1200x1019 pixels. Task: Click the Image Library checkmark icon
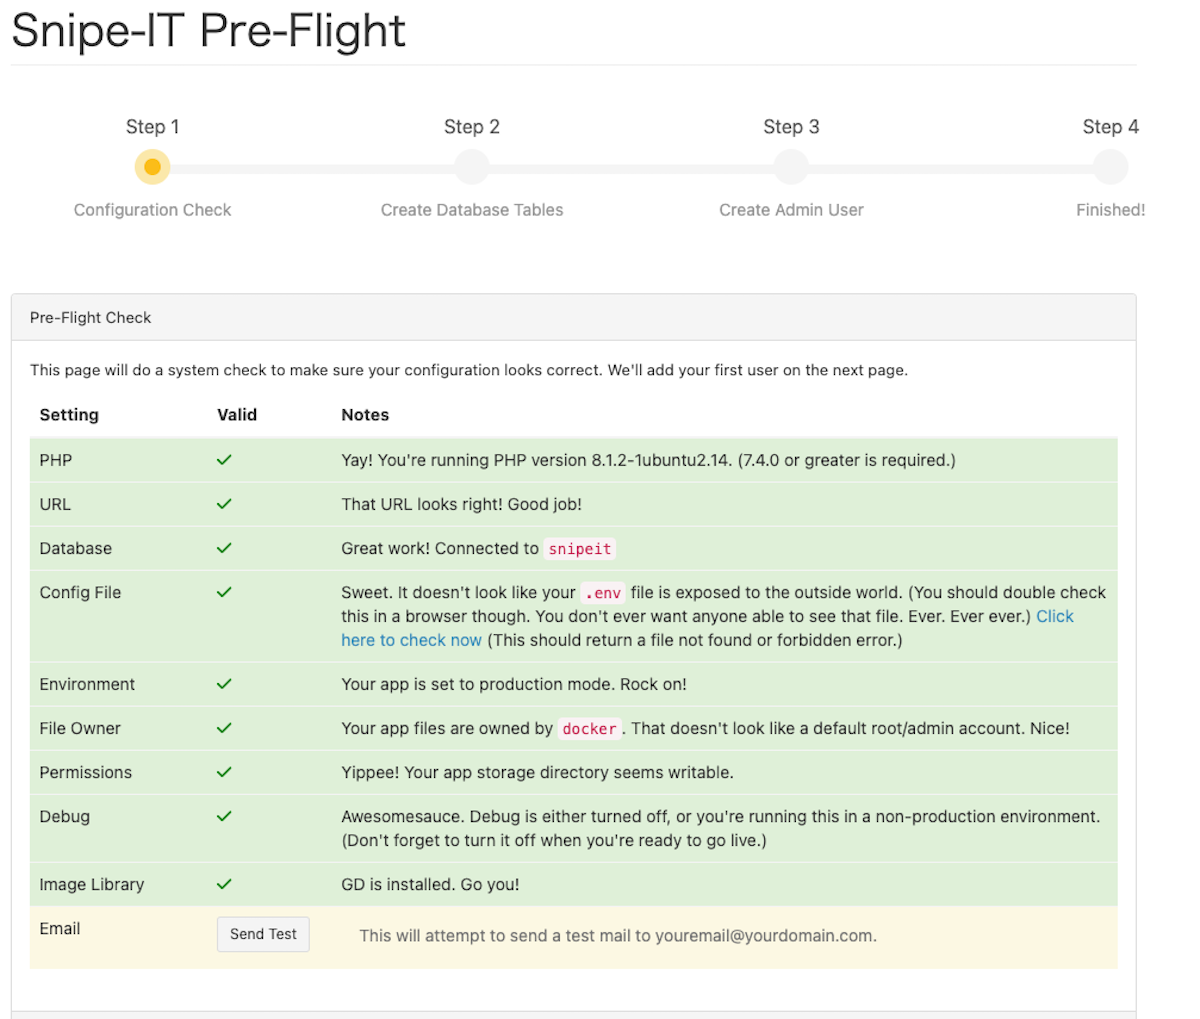tap(224, 884)
